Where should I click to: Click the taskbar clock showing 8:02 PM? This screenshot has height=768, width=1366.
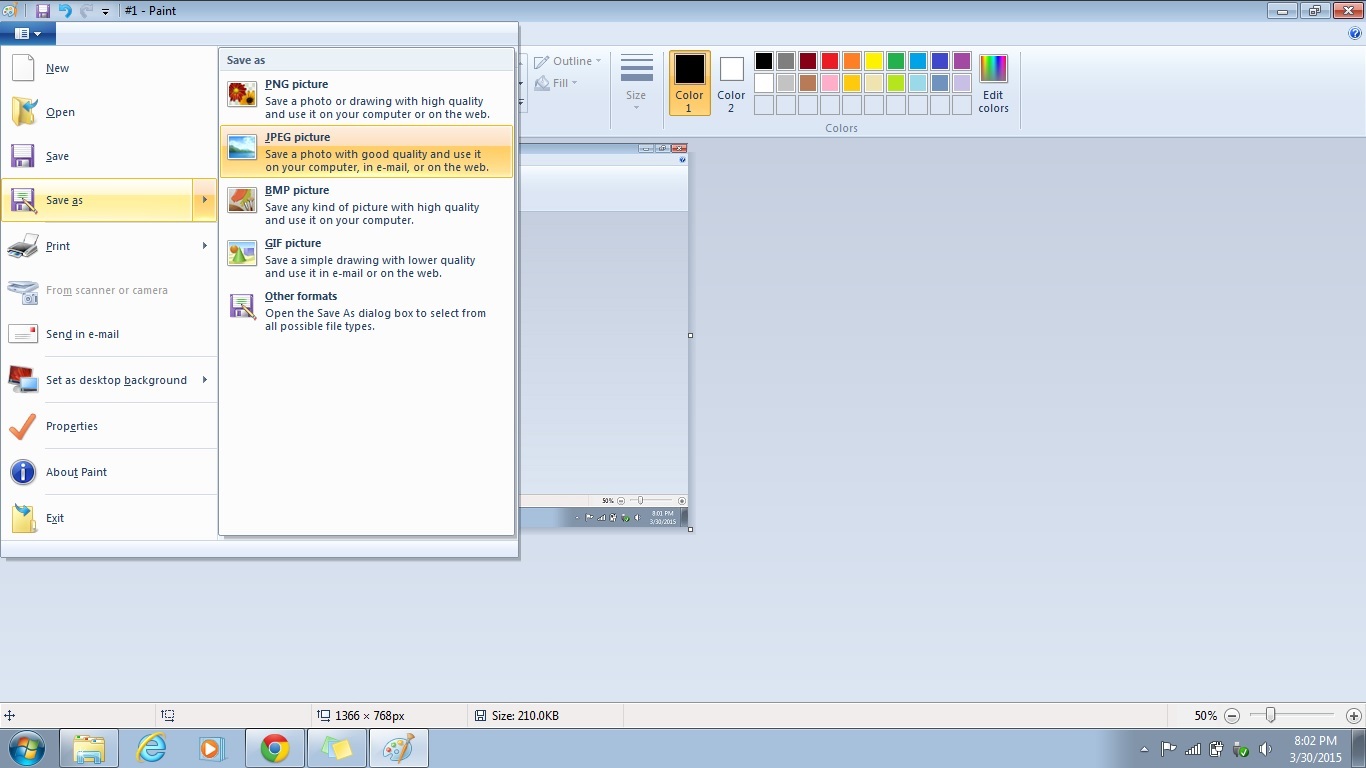point(1315,749)
